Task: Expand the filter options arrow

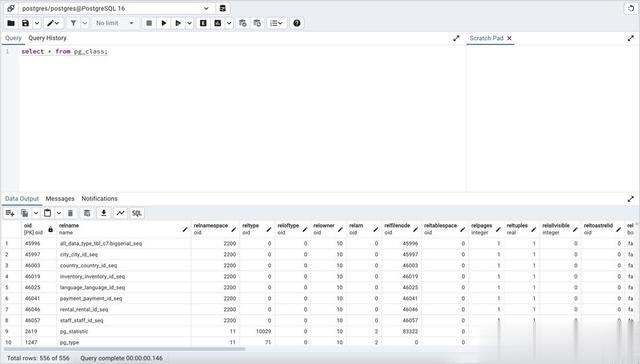Action: (x=85, y=23)
